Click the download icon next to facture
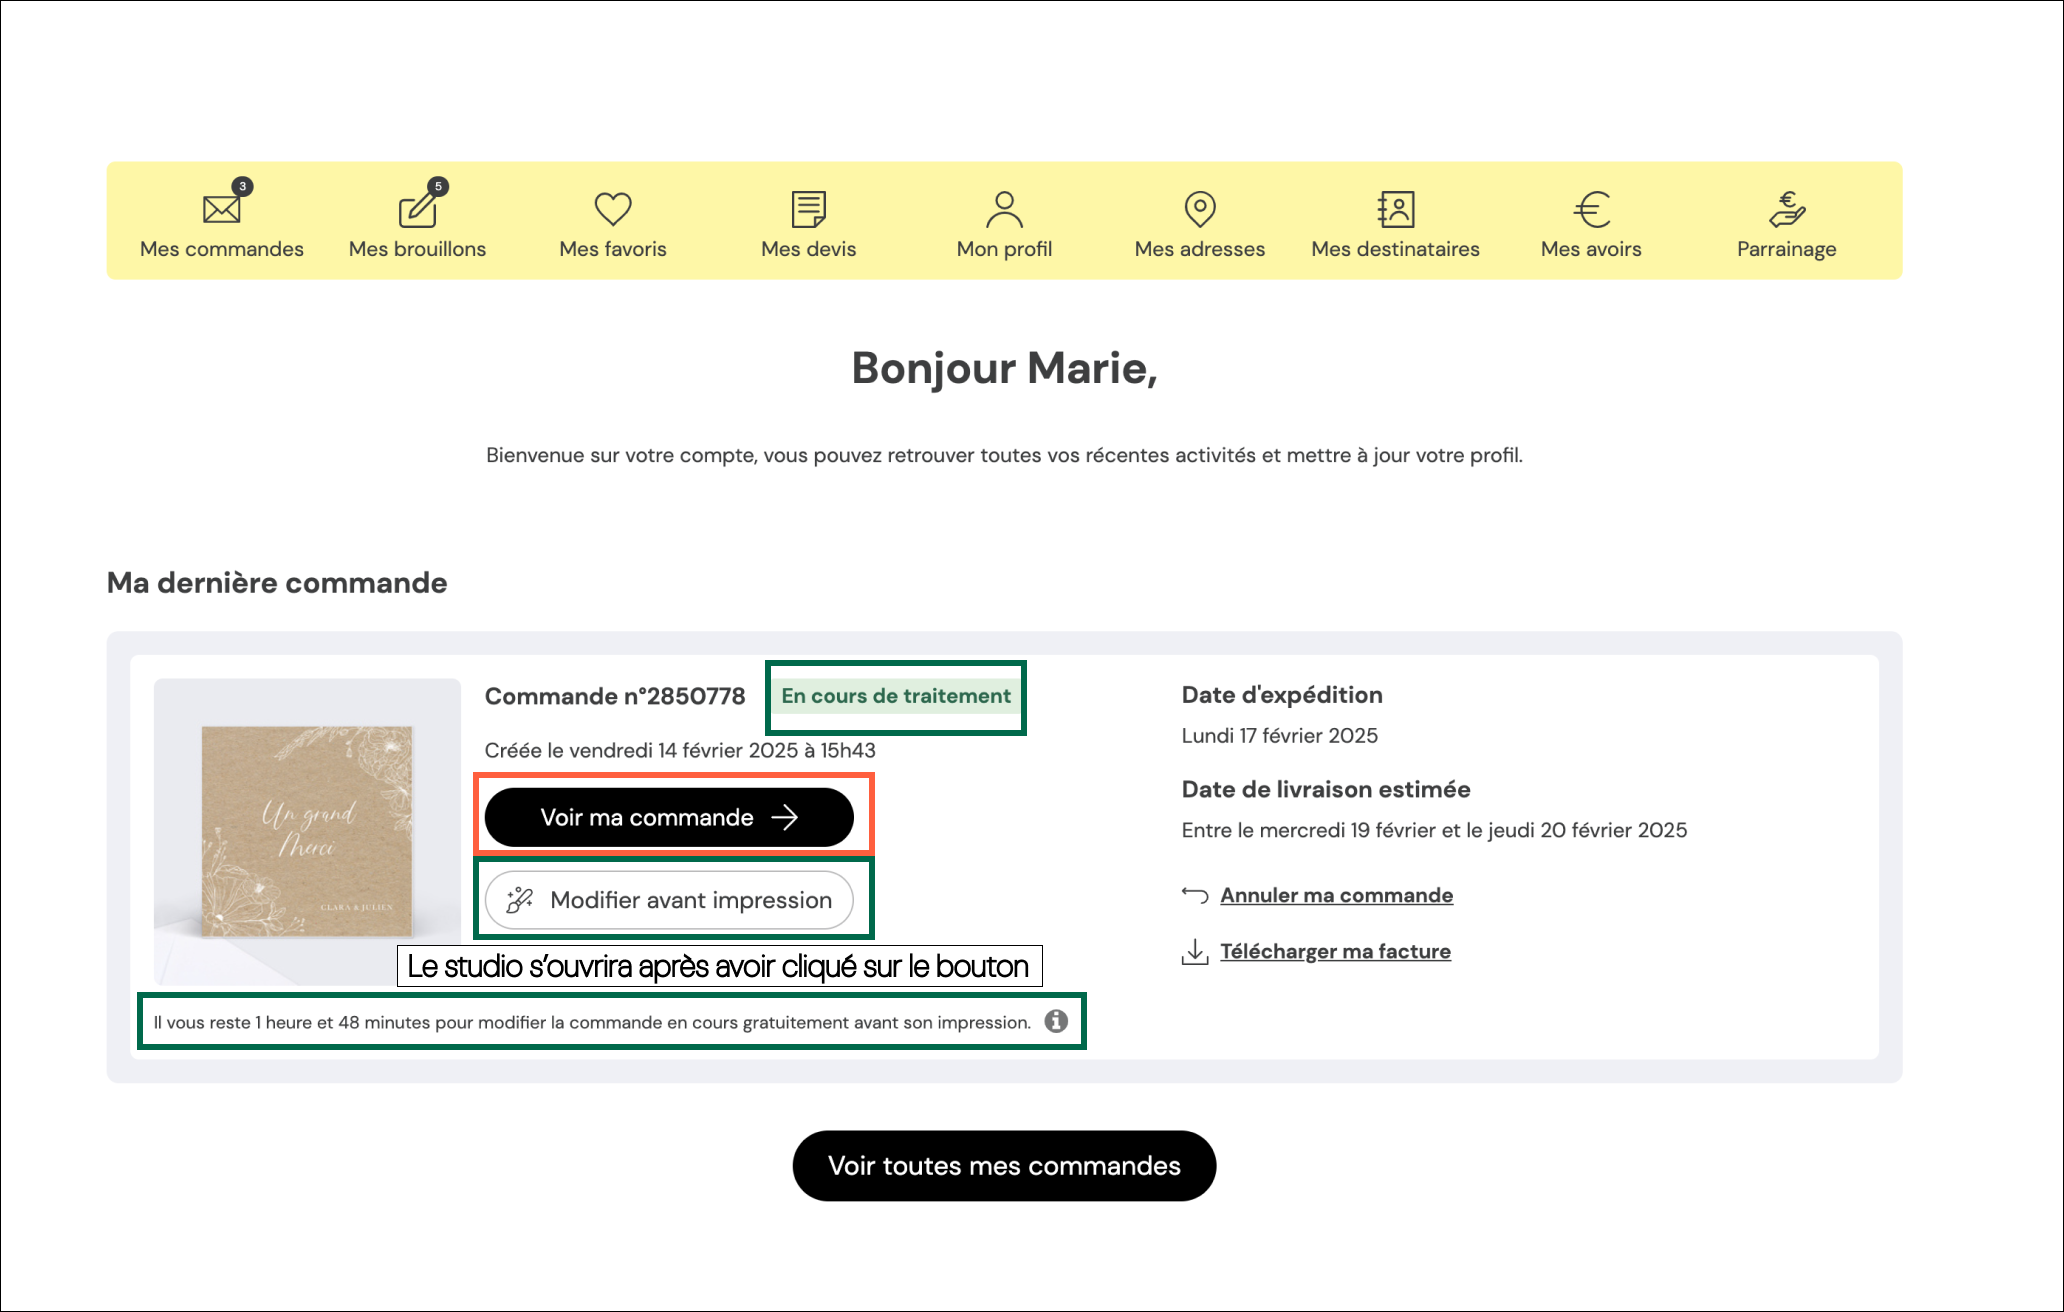The width and height of the screenshot is (2064, 1312). click(x=1194, y=951)
